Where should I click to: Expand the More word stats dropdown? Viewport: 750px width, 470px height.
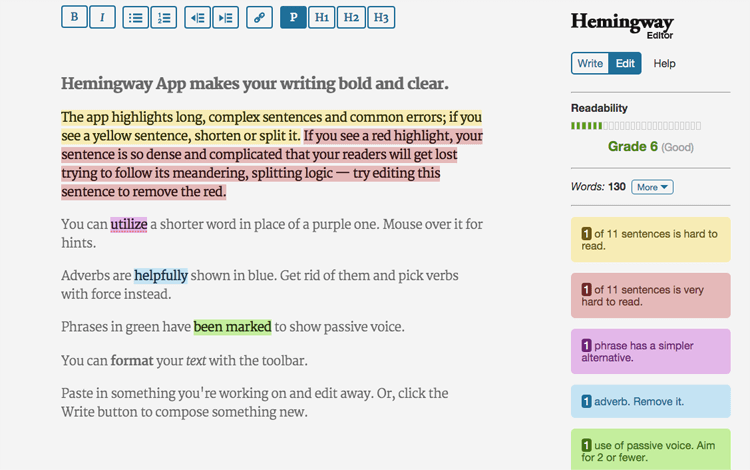coord(652,187)
